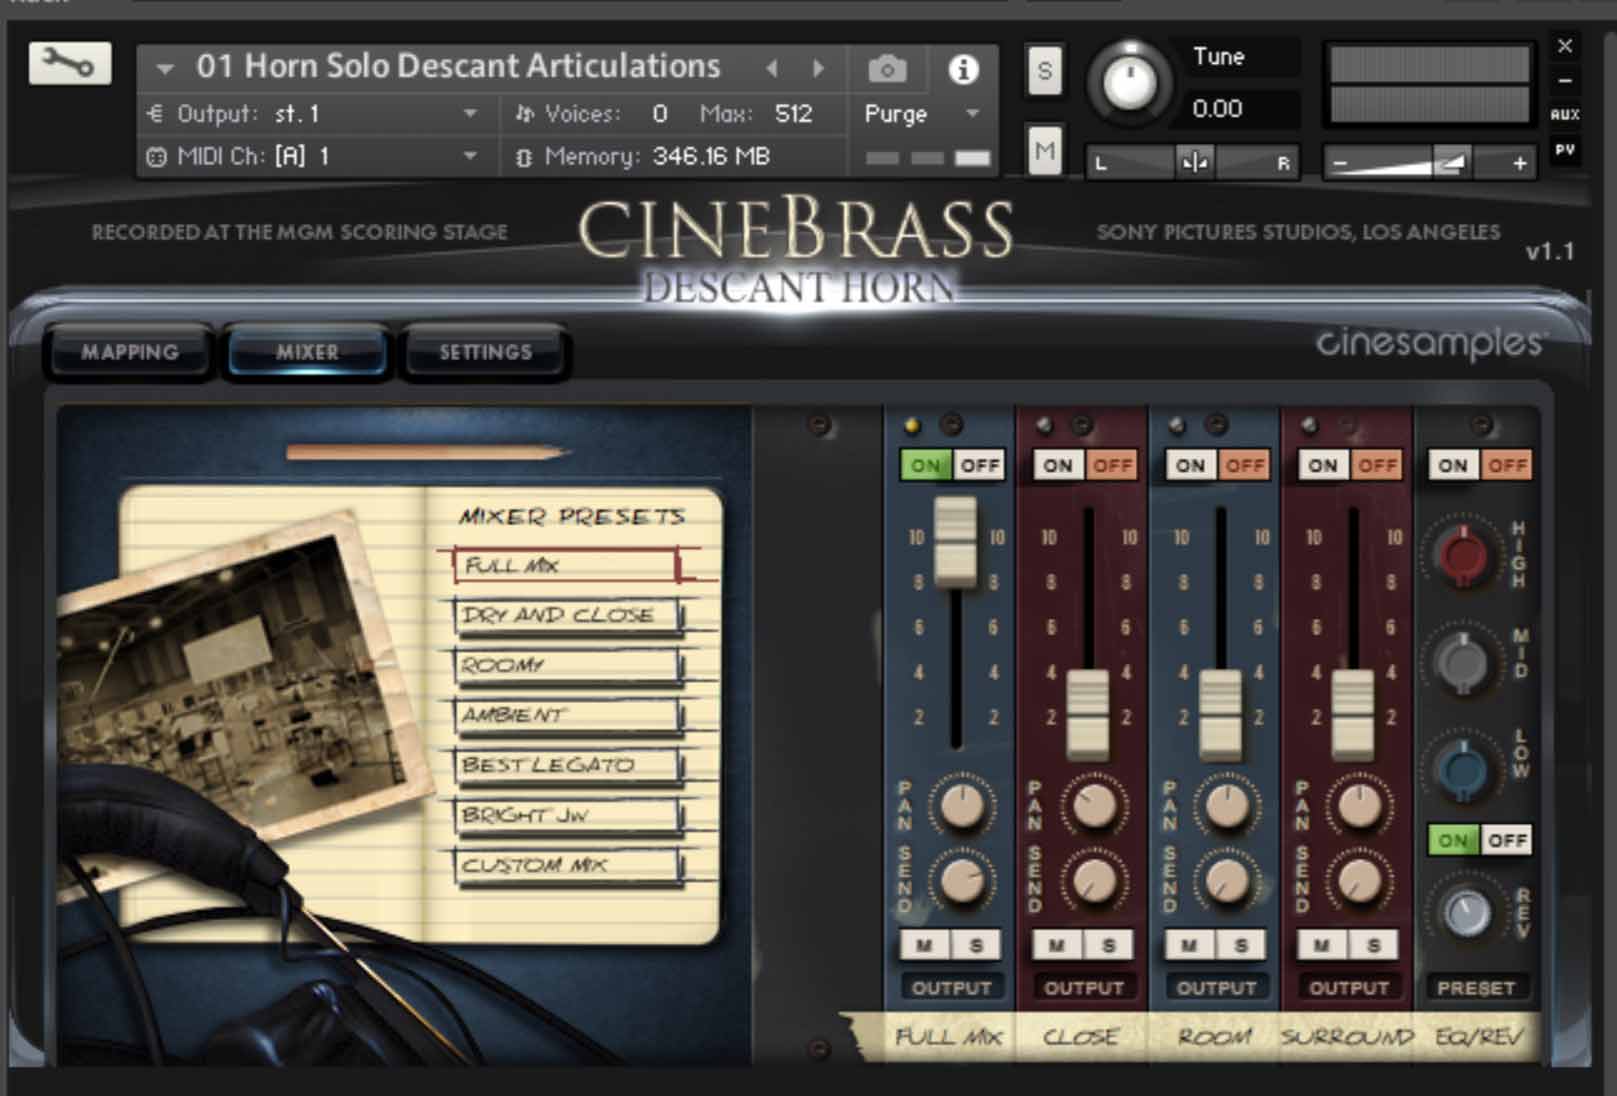This screenshot has height=1096, width=1617.
Task: Click the AUX send icon
Action: tap(1567, 115)
